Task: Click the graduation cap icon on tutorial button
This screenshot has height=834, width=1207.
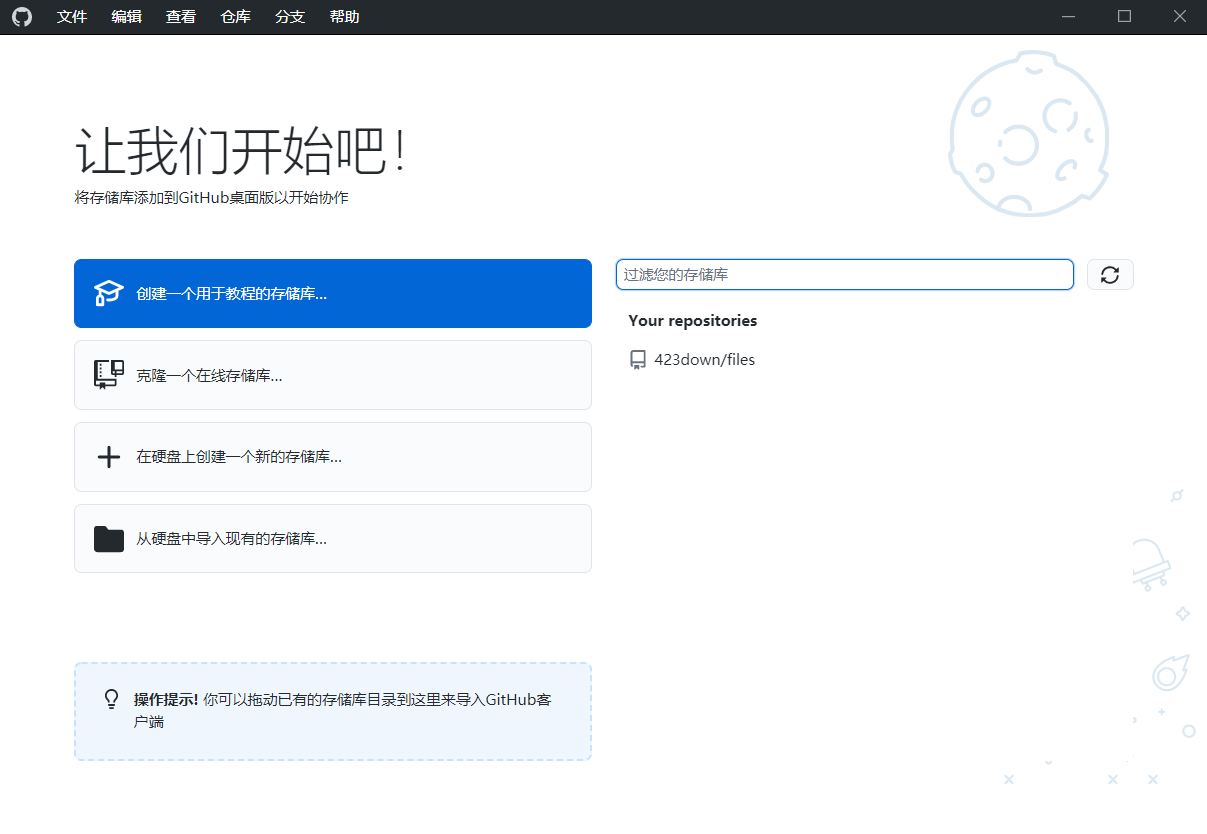Action: pos(108,293)
